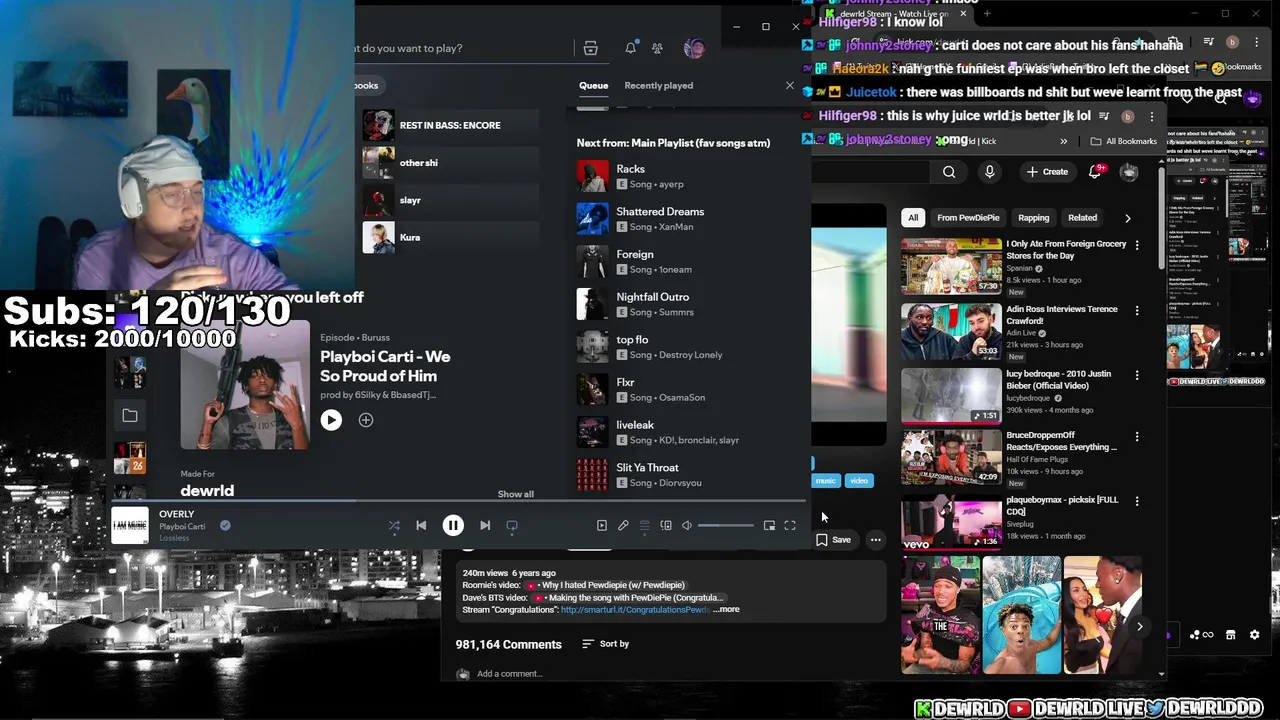1280x720 pixels.
Task: Show more YouTube filter chips with the arrow
Action: tap(1128, 218)
